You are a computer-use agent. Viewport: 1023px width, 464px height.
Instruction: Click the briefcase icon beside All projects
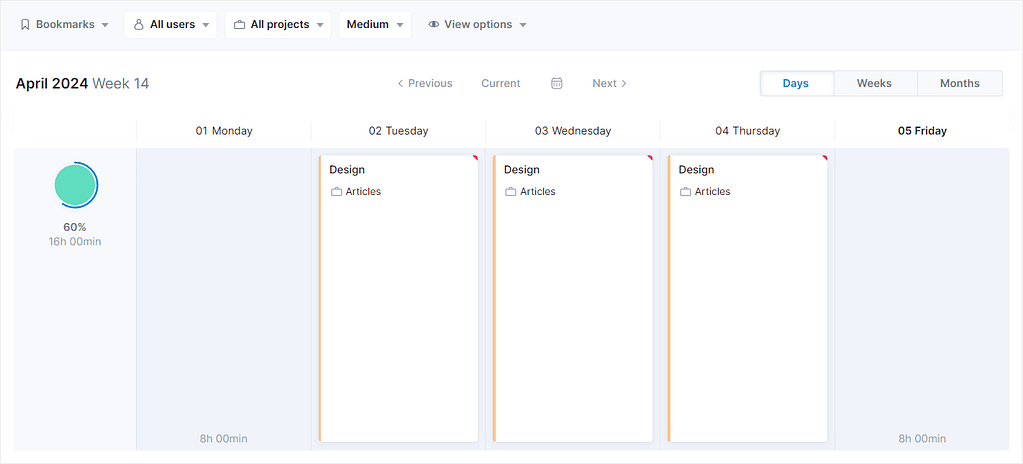[x=239, y=25]
